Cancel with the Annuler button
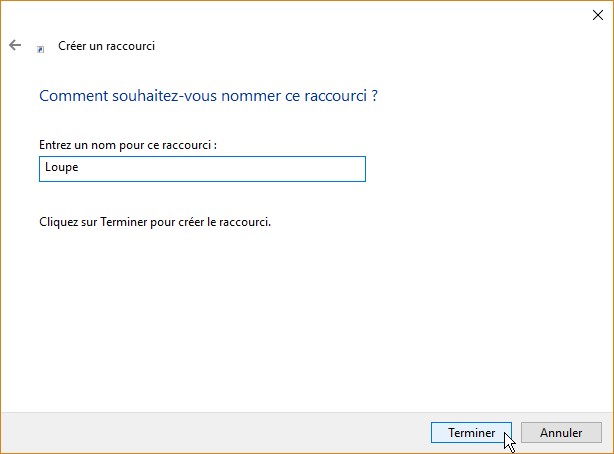This screenshot has width=614, height=454. pyautogui.click(x=561, y=433)
